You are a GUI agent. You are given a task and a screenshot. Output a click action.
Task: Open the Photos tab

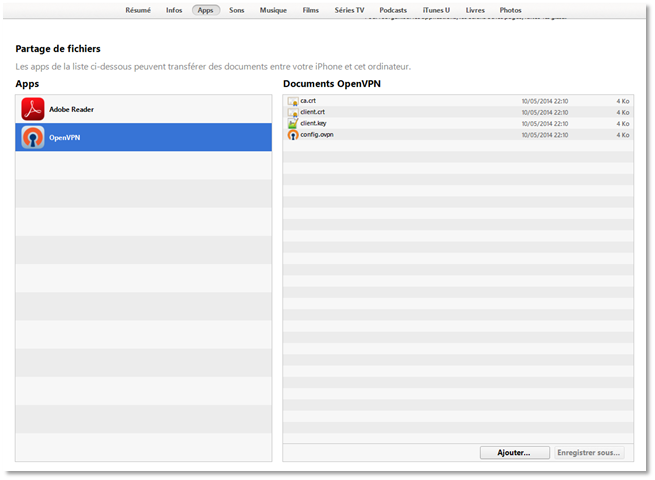(x=510, y=10)
